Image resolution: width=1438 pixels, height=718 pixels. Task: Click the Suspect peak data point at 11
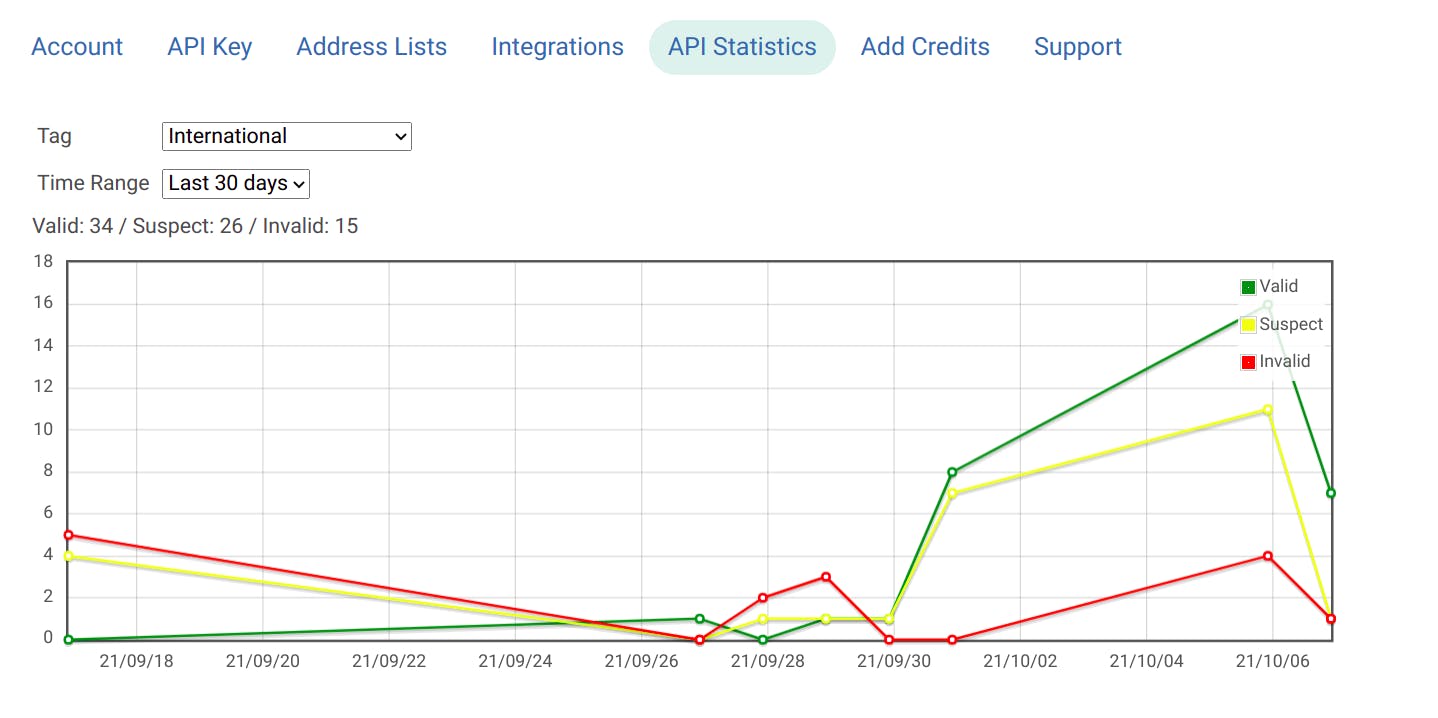pyautogui.click(x=1268, y=410)
